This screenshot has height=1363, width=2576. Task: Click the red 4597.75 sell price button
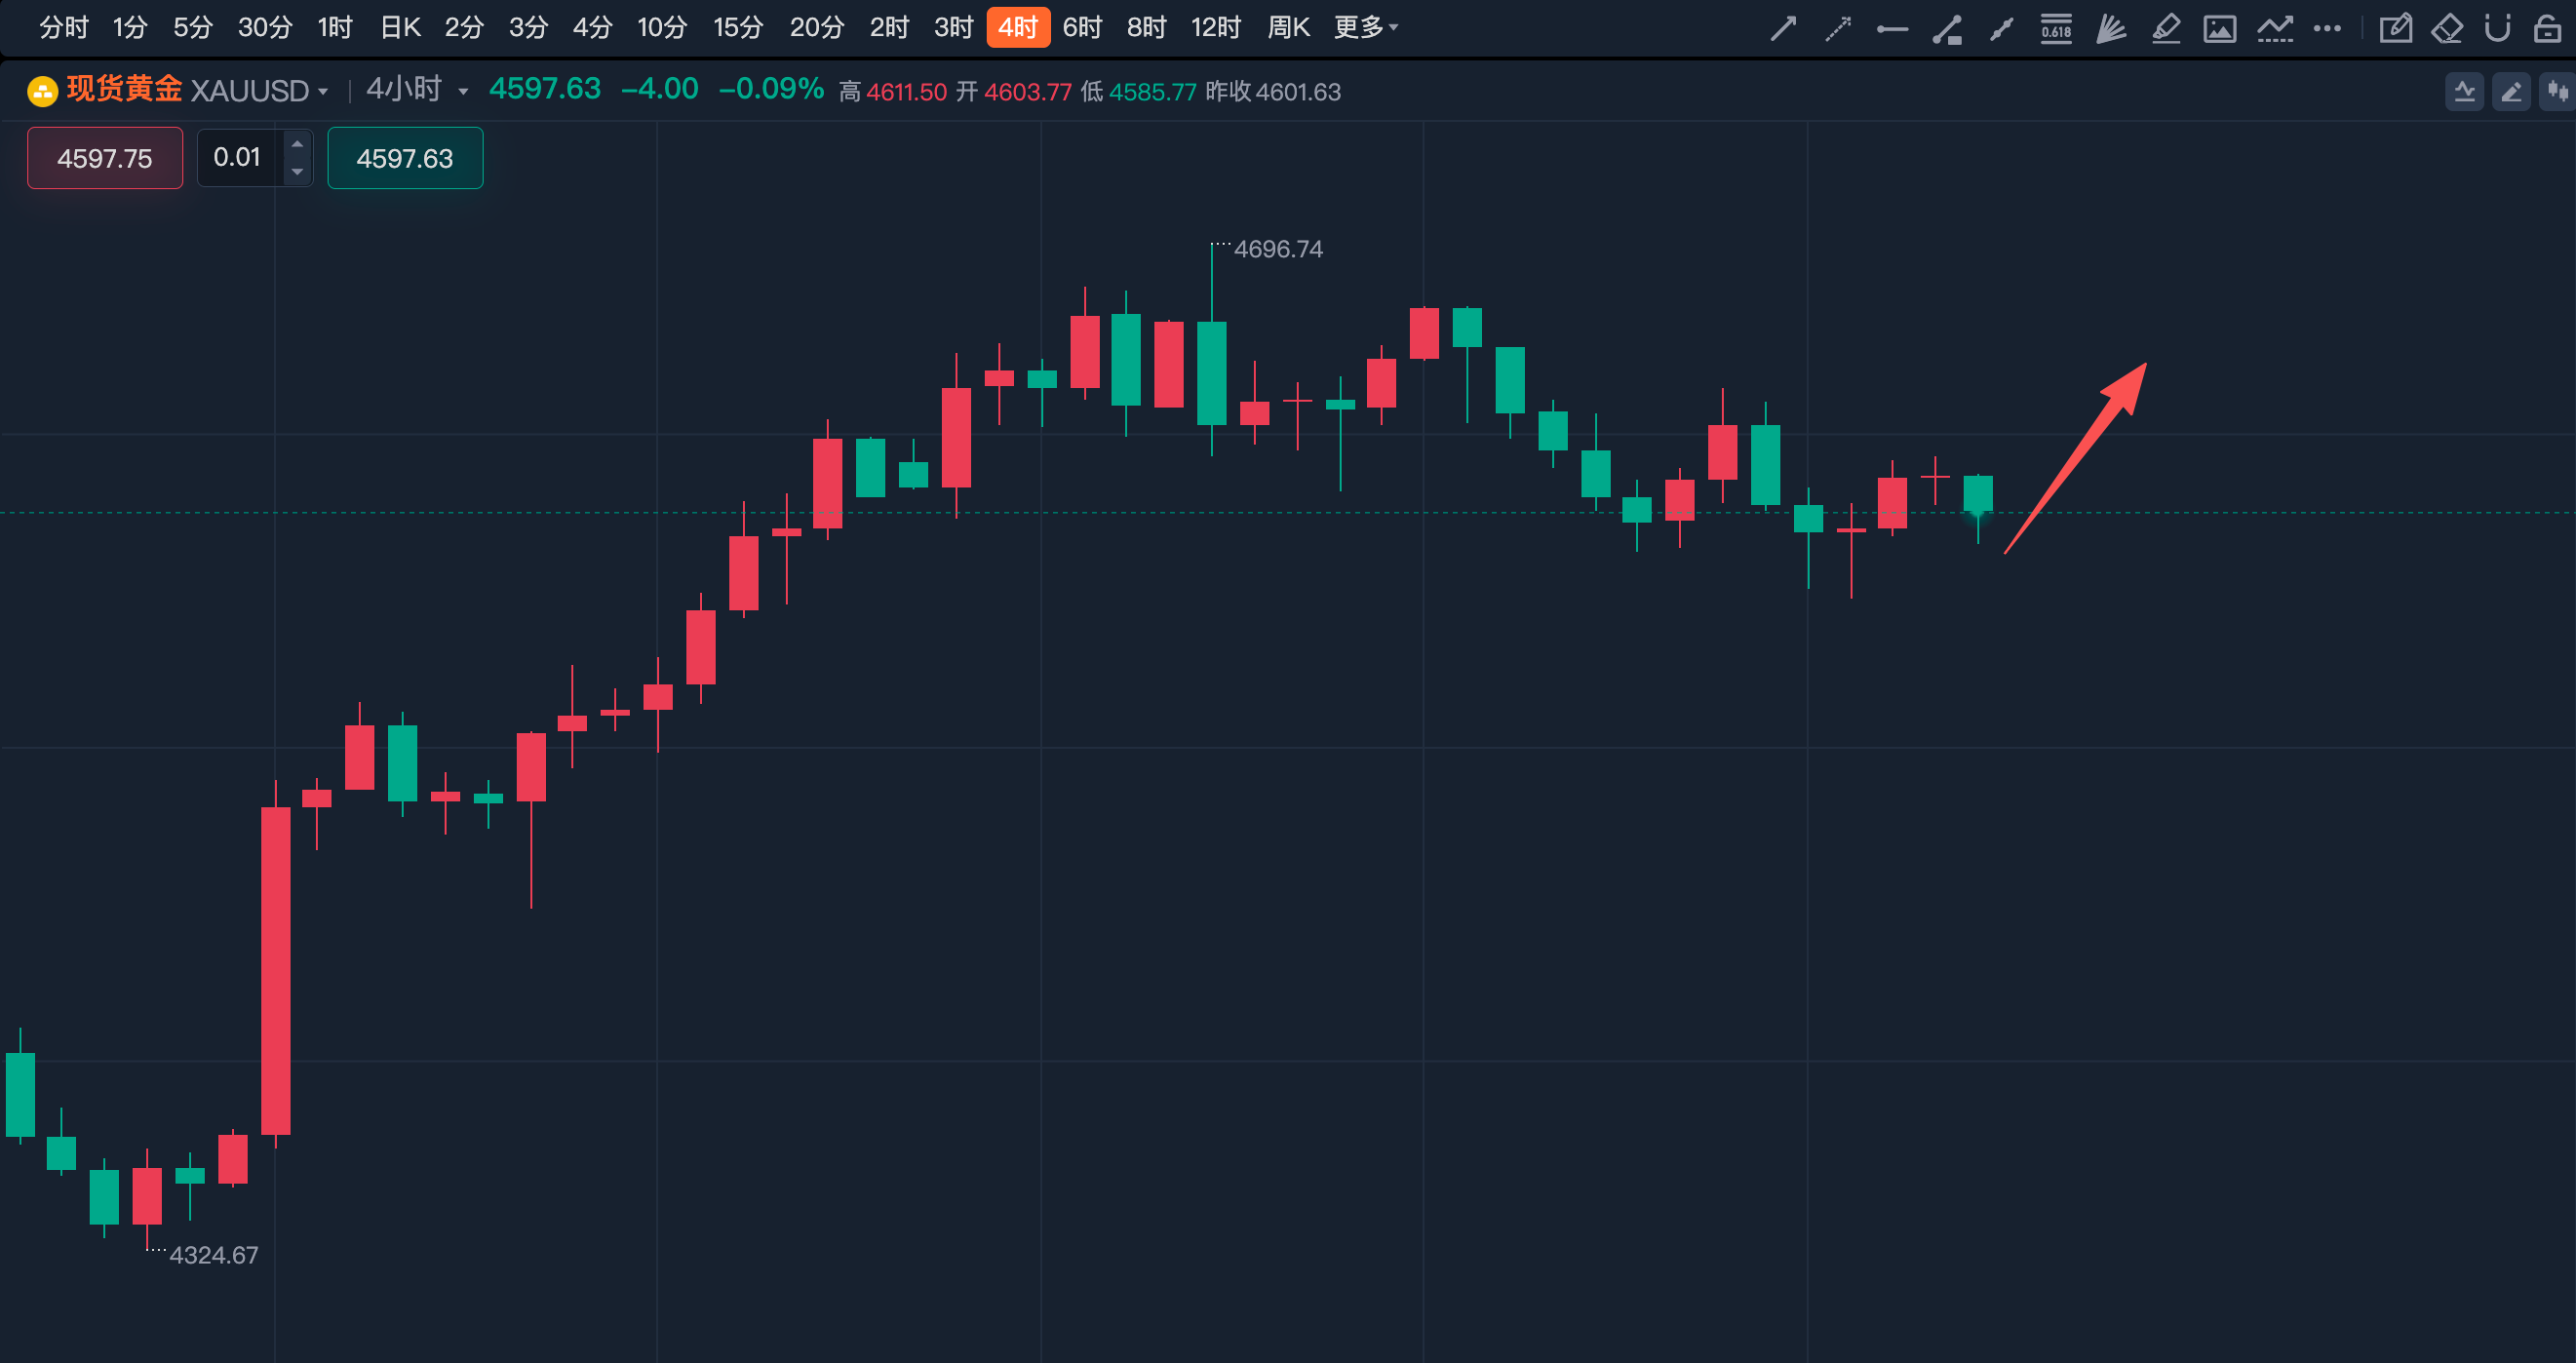pyautogui.click(x=105, y=158)
